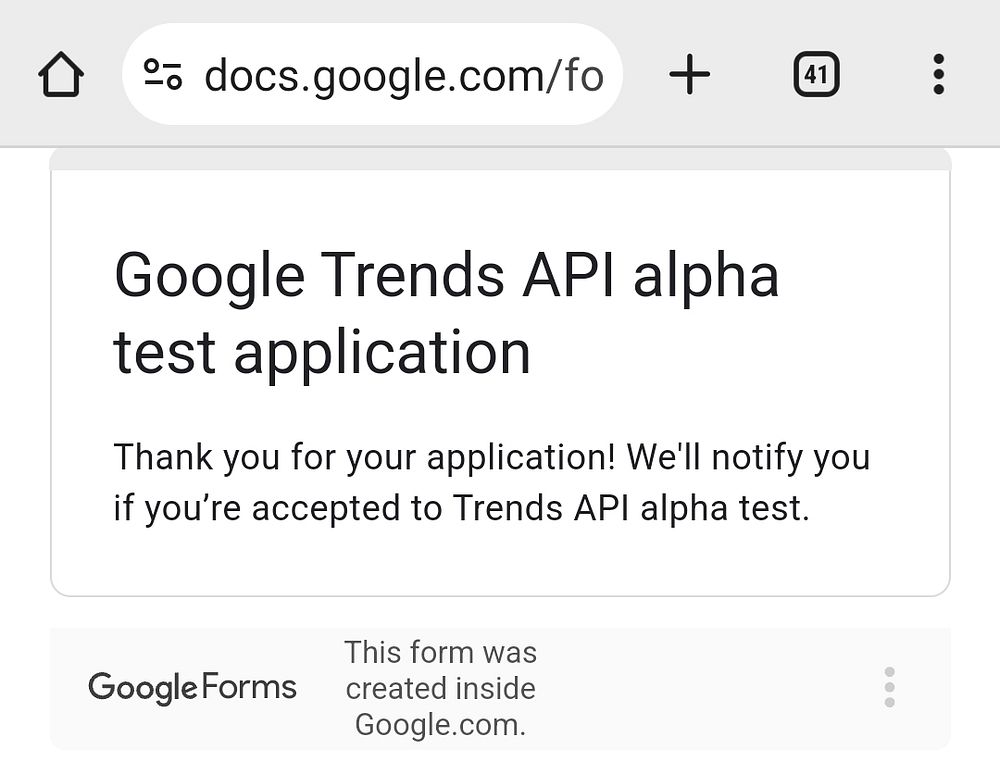
Task: Click the "Google Trends API alpha" title line
Action: [446, 274]
